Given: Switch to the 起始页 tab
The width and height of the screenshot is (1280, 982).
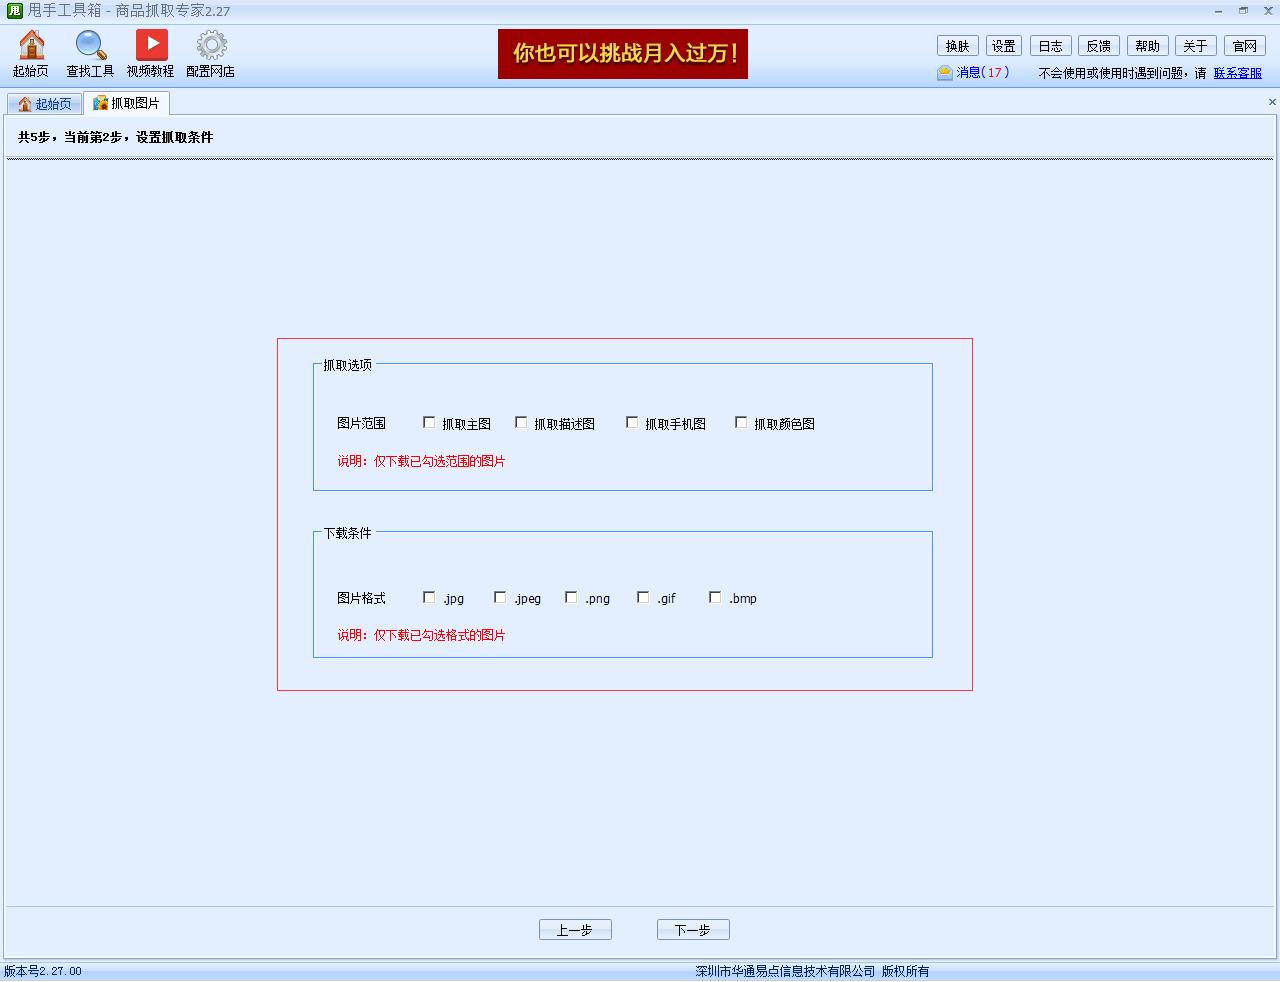Looking at the screenshot, I should (x=45, y=102).
